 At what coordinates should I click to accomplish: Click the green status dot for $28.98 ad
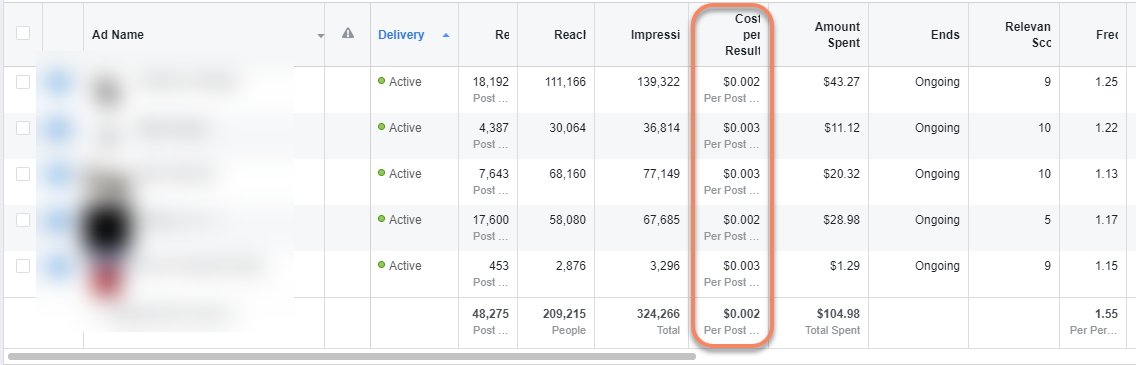[x=382, y=219]
